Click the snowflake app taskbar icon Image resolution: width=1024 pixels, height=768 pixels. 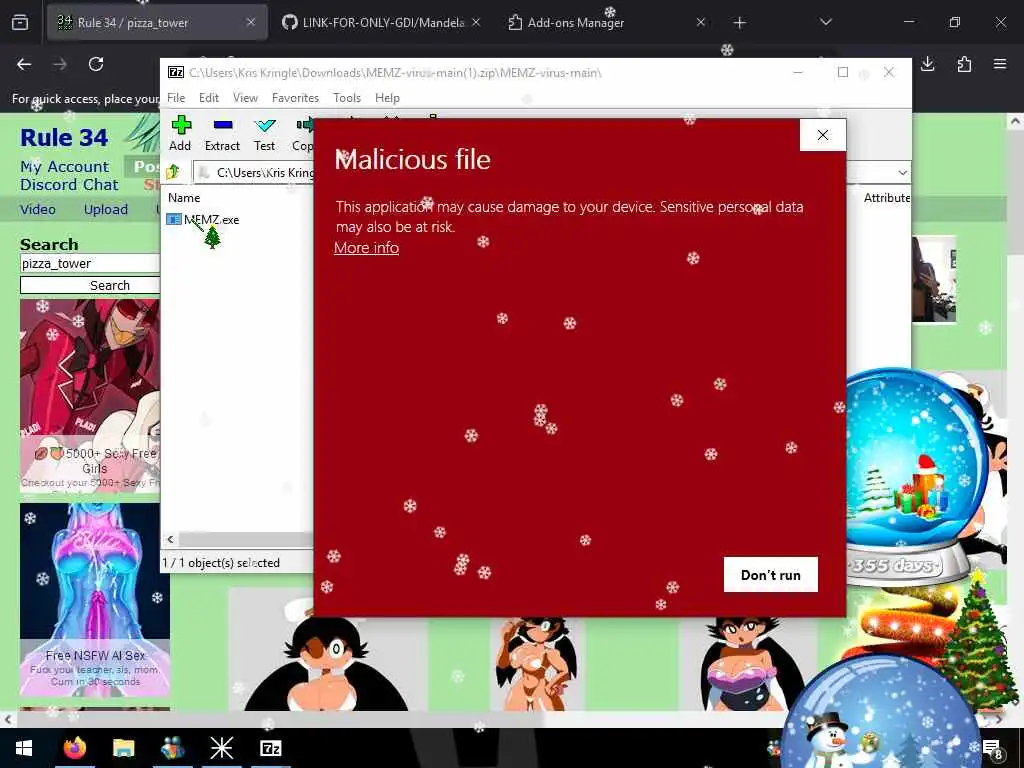click(221, 748)
